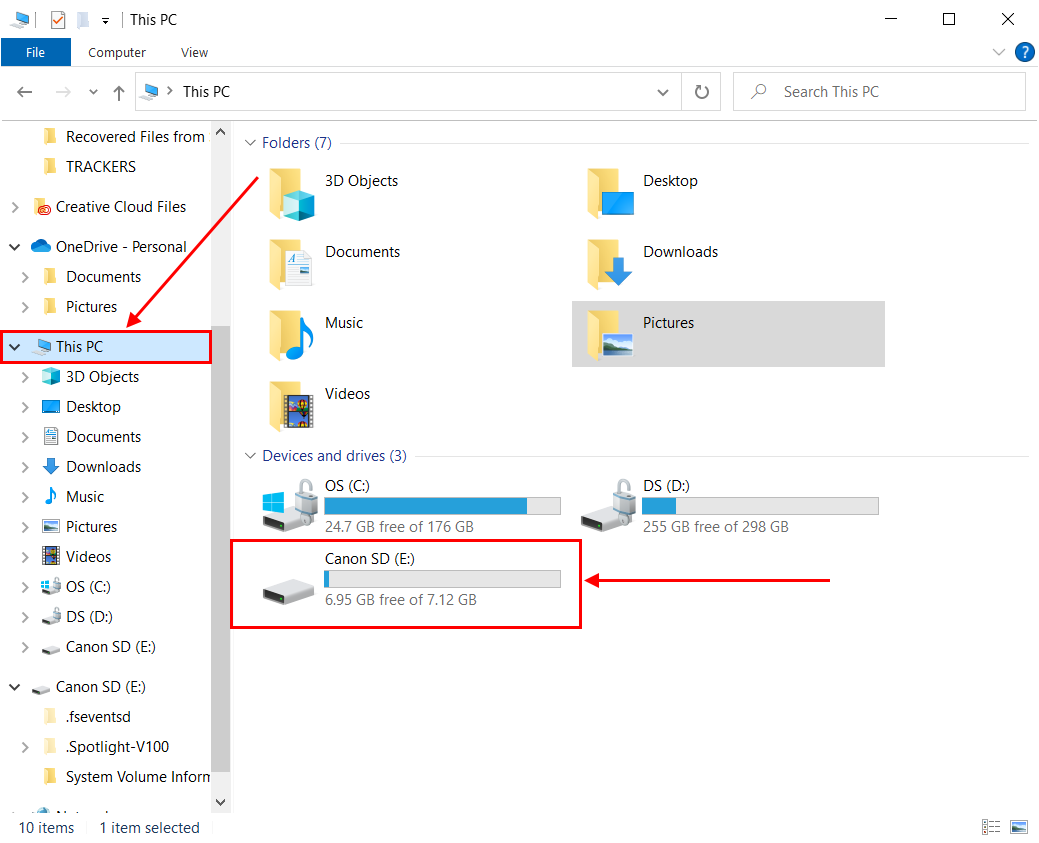Open the Downloads folder
This screenshot has height=843, width=1039.
pyautogui.click(x=680, y=251)
